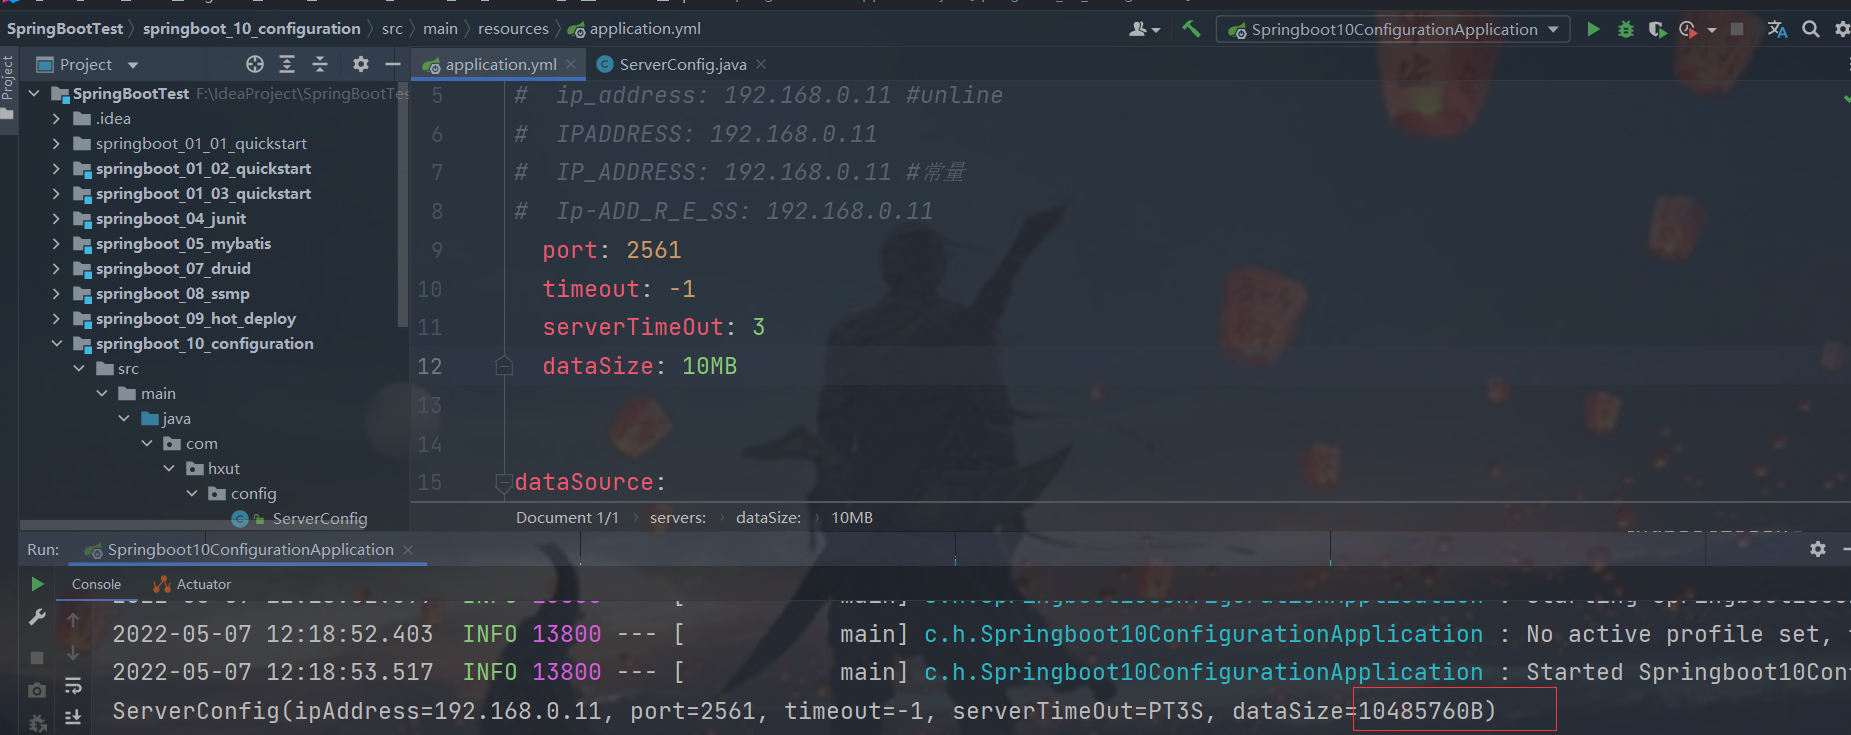The width and height of the screenshot is (1851, 735).
Task: Click 10MB value on dataSize line
Action: tap(709, 366)
